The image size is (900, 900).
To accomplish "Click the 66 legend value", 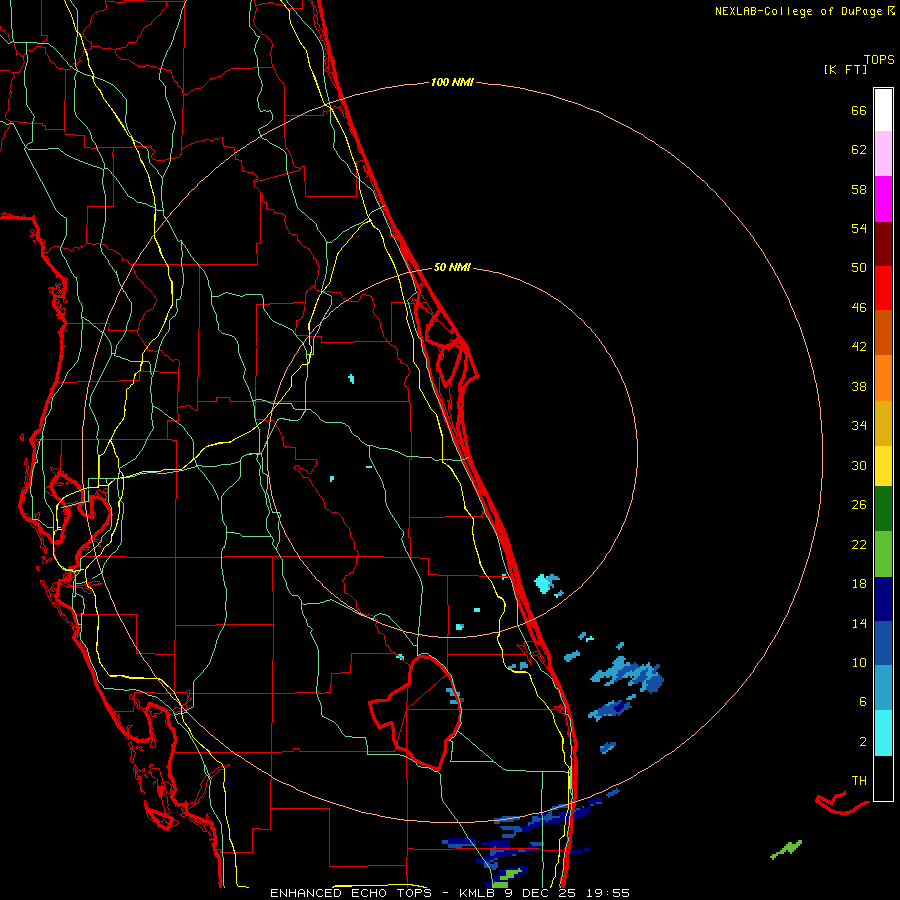I will (859, 110).
